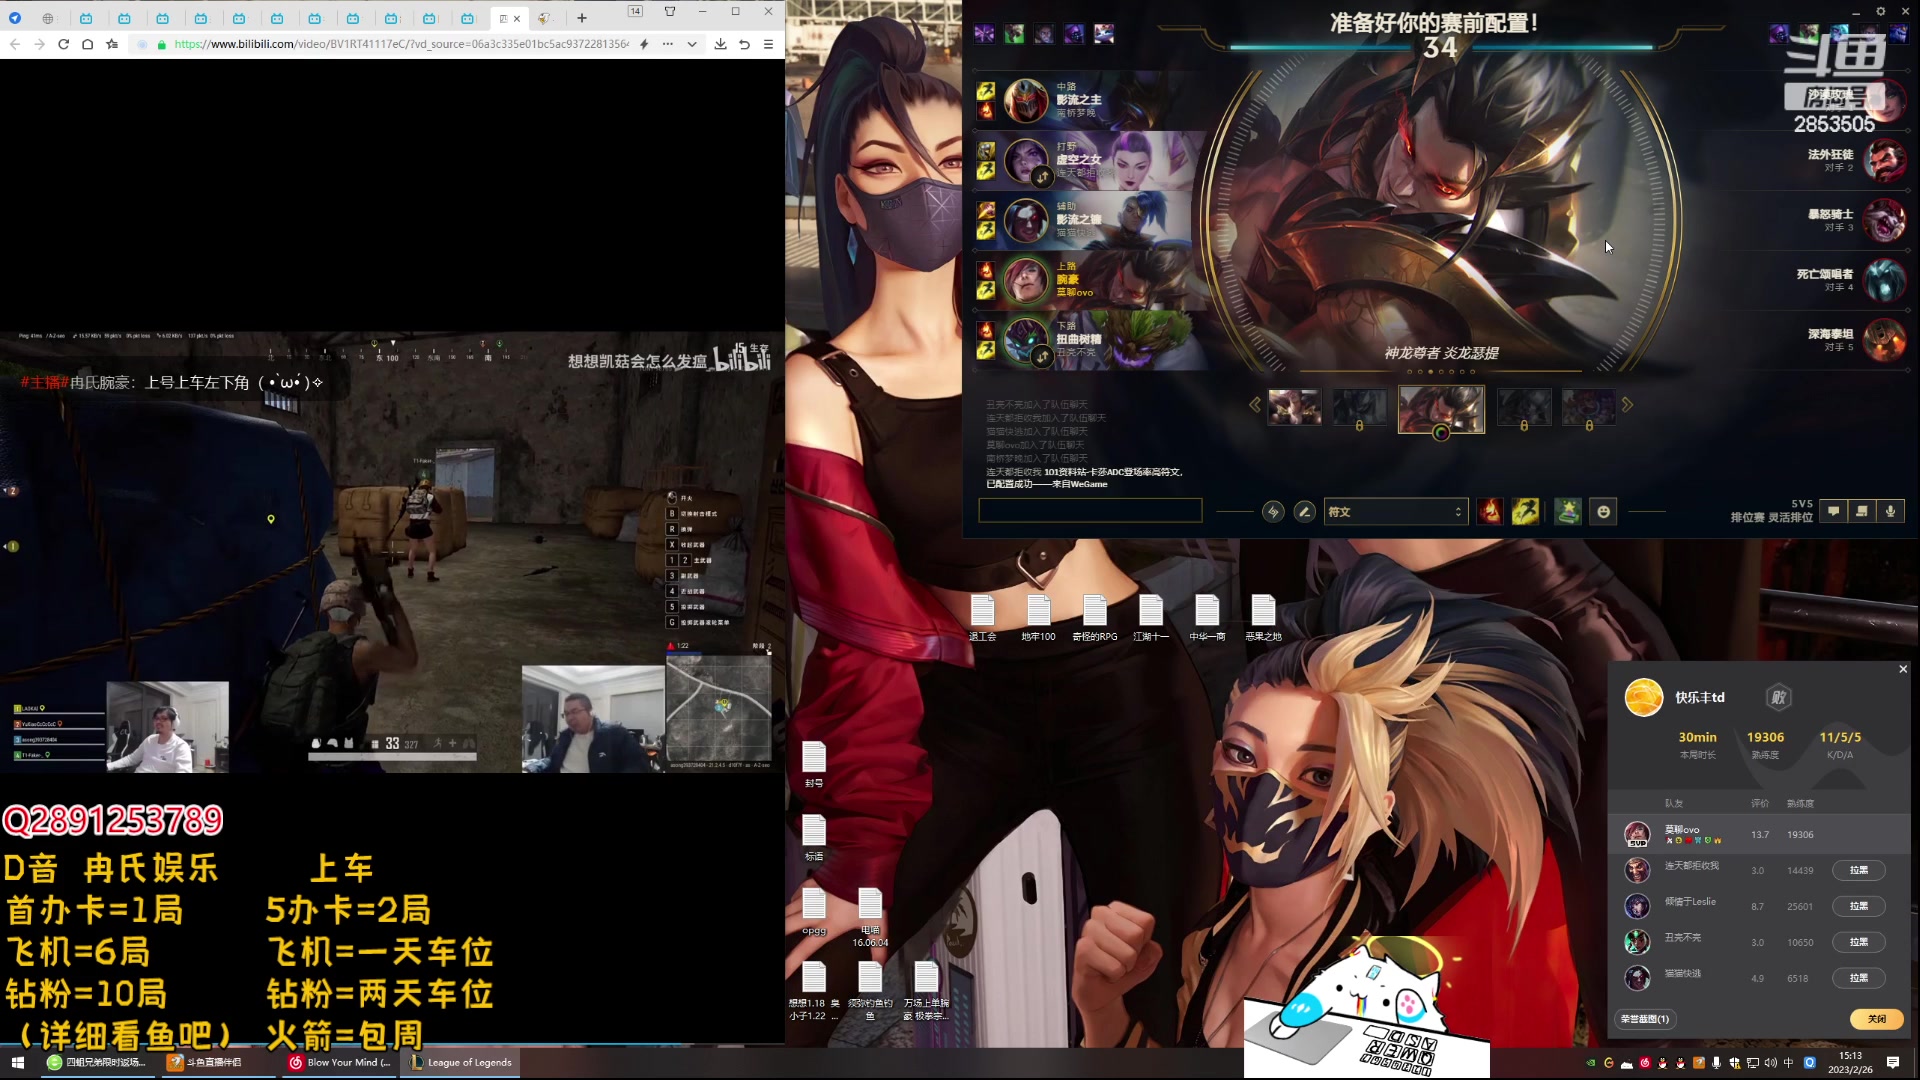Open the tab count 14 indicator
The image size is (1920, 1080).
coord(635,11)
